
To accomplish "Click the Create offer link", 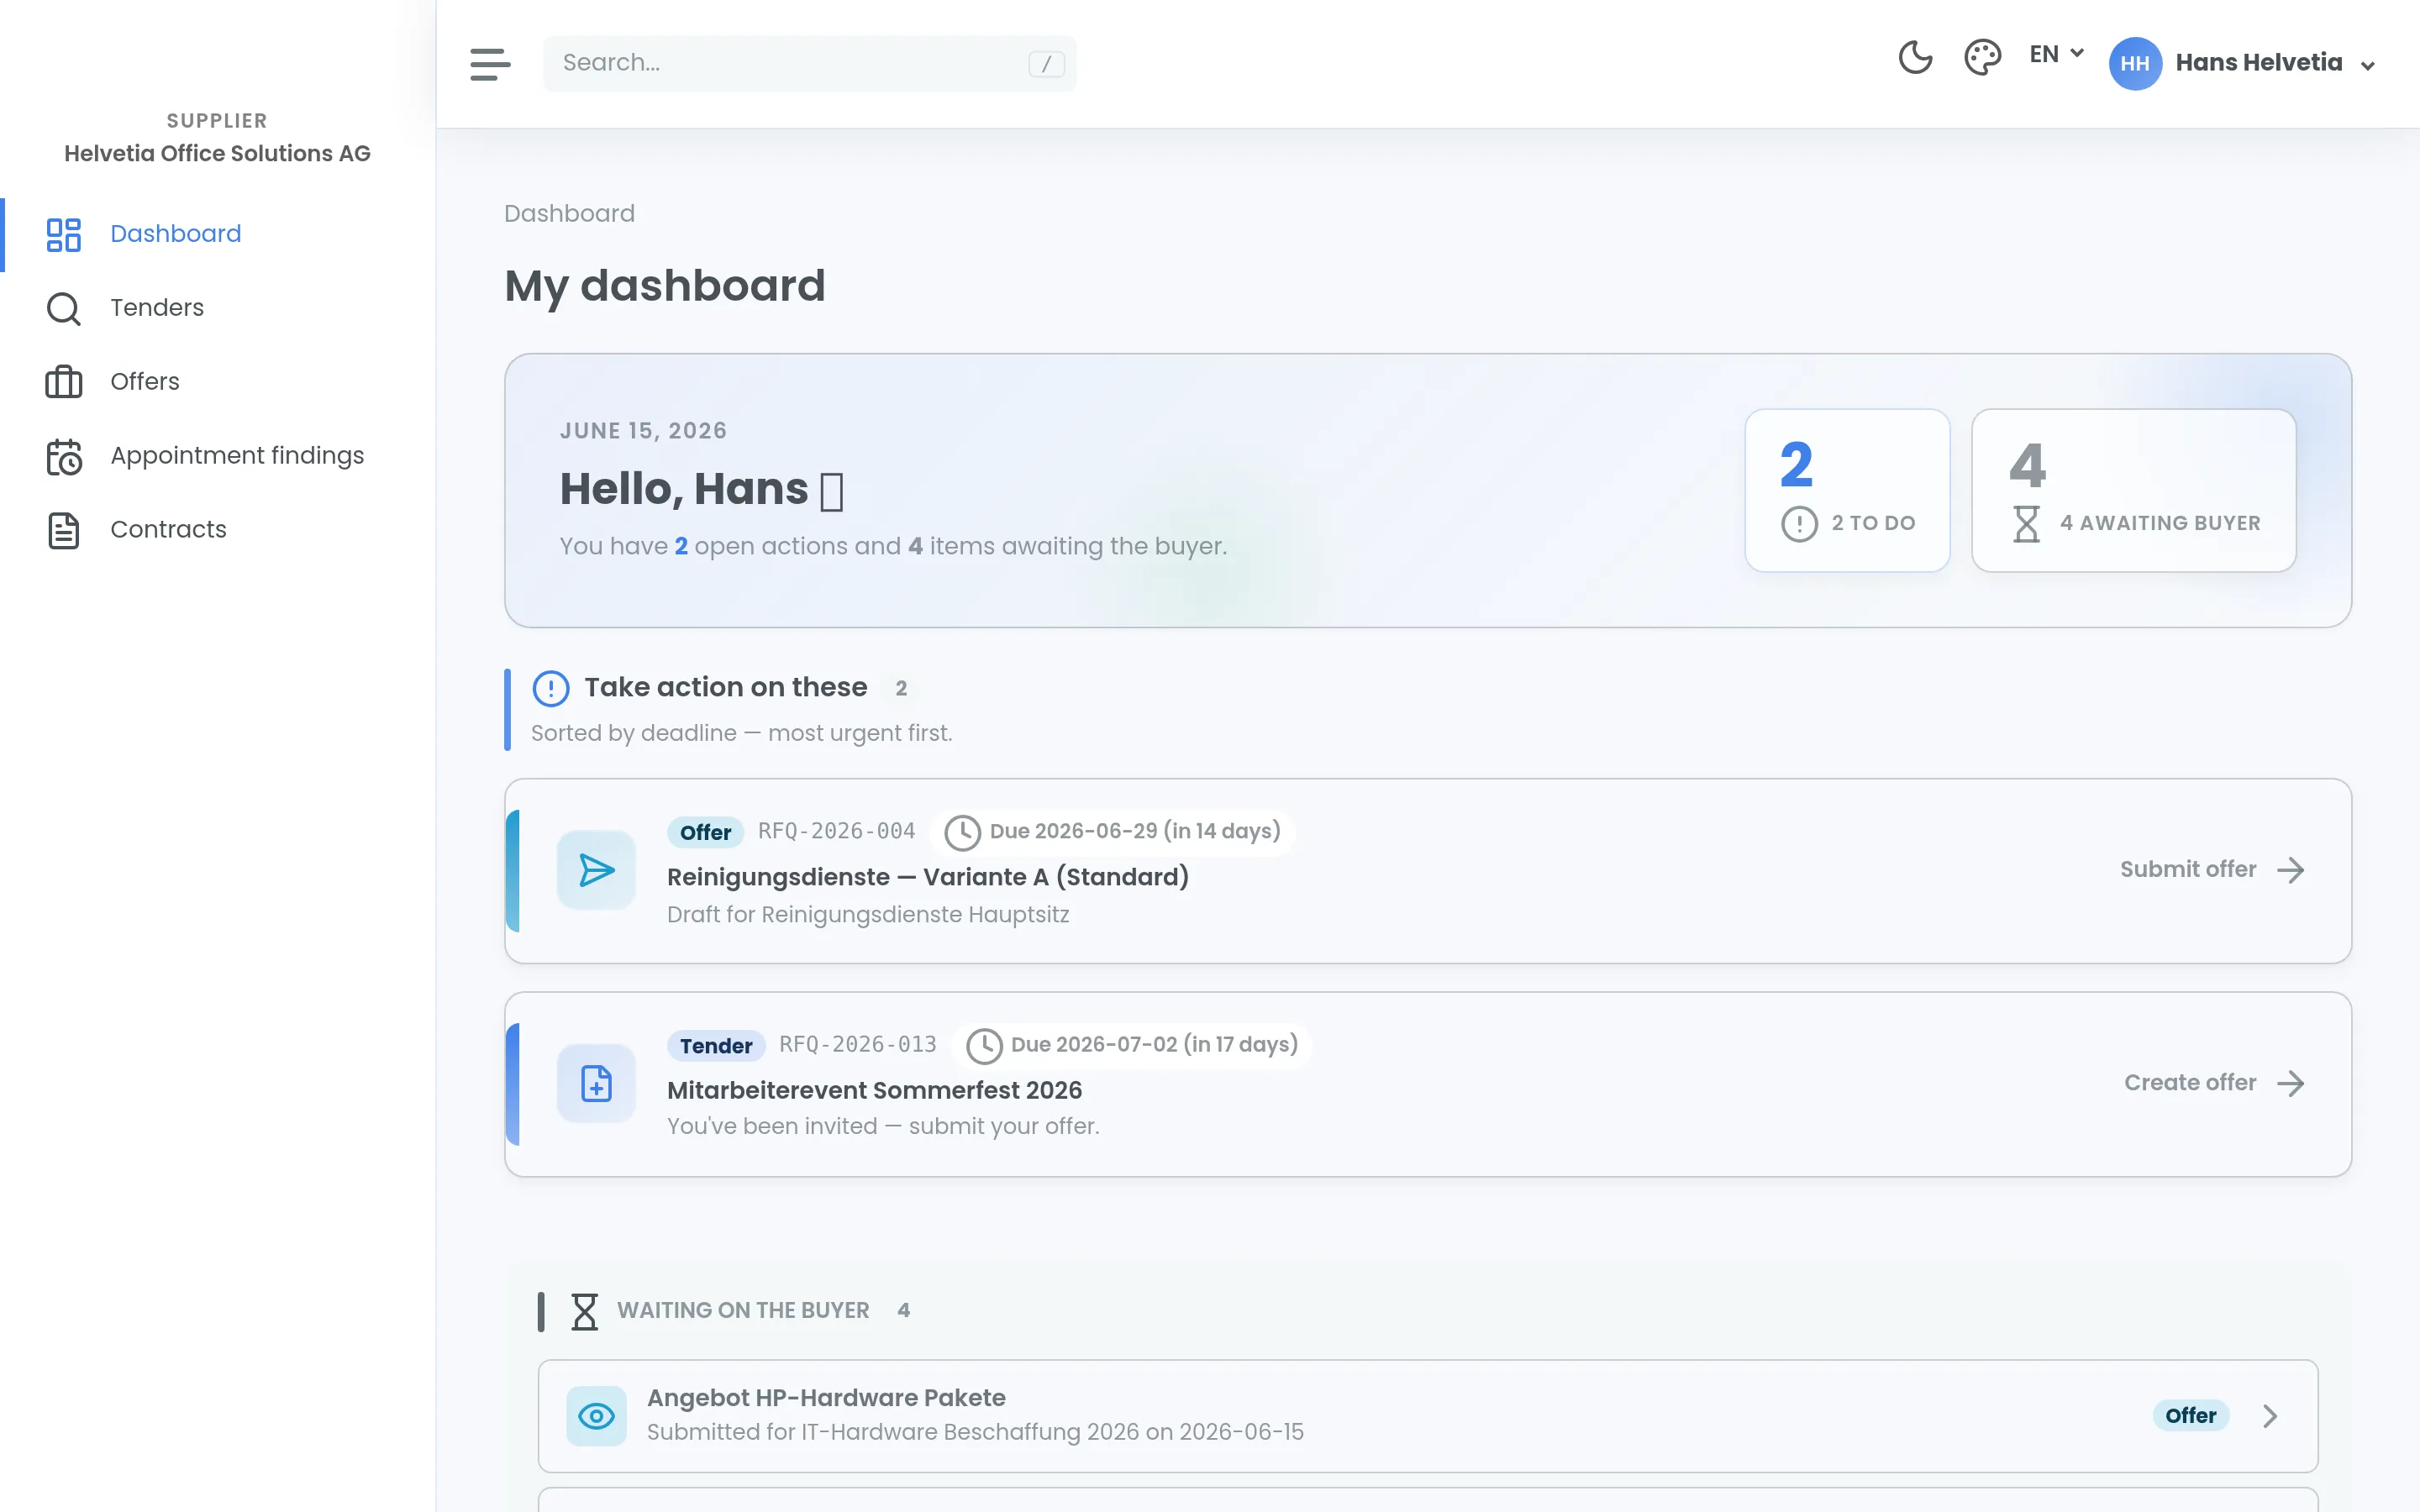I will click(2214, 1083).
